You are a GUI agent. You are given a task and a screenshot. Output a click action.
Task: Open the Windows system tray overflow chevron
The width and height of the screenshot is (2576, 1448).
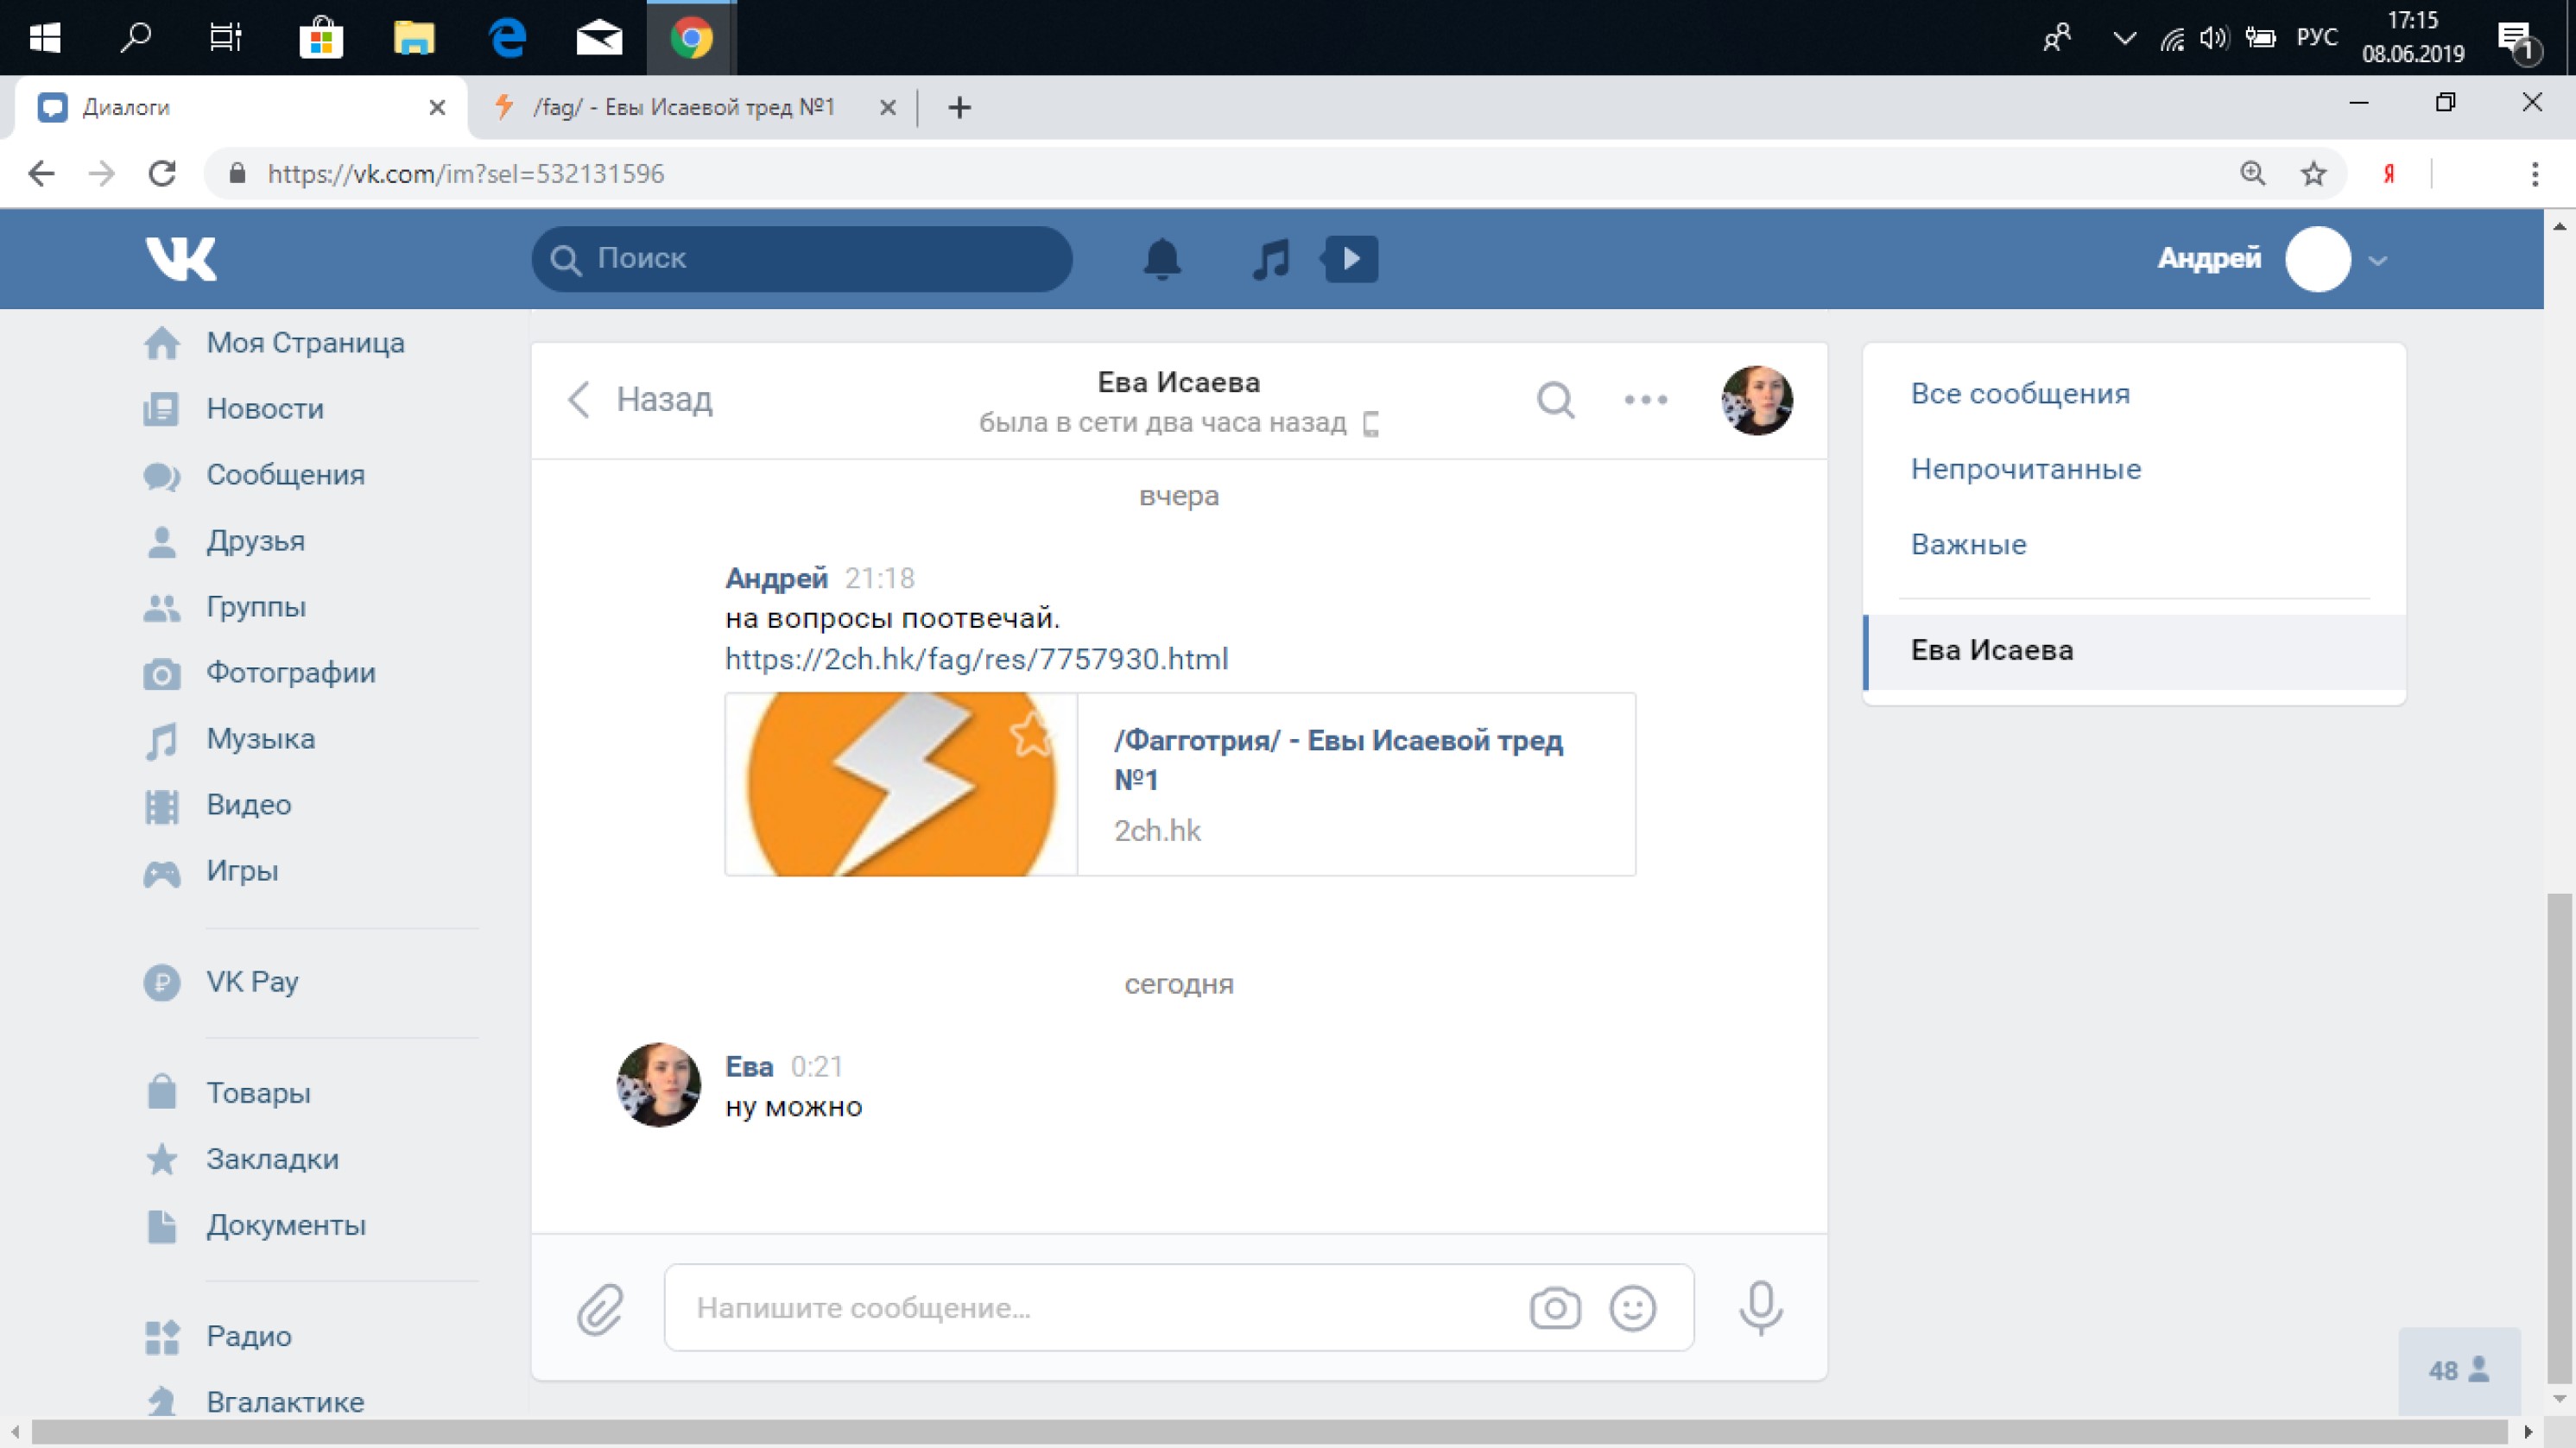coord(2124,39)
